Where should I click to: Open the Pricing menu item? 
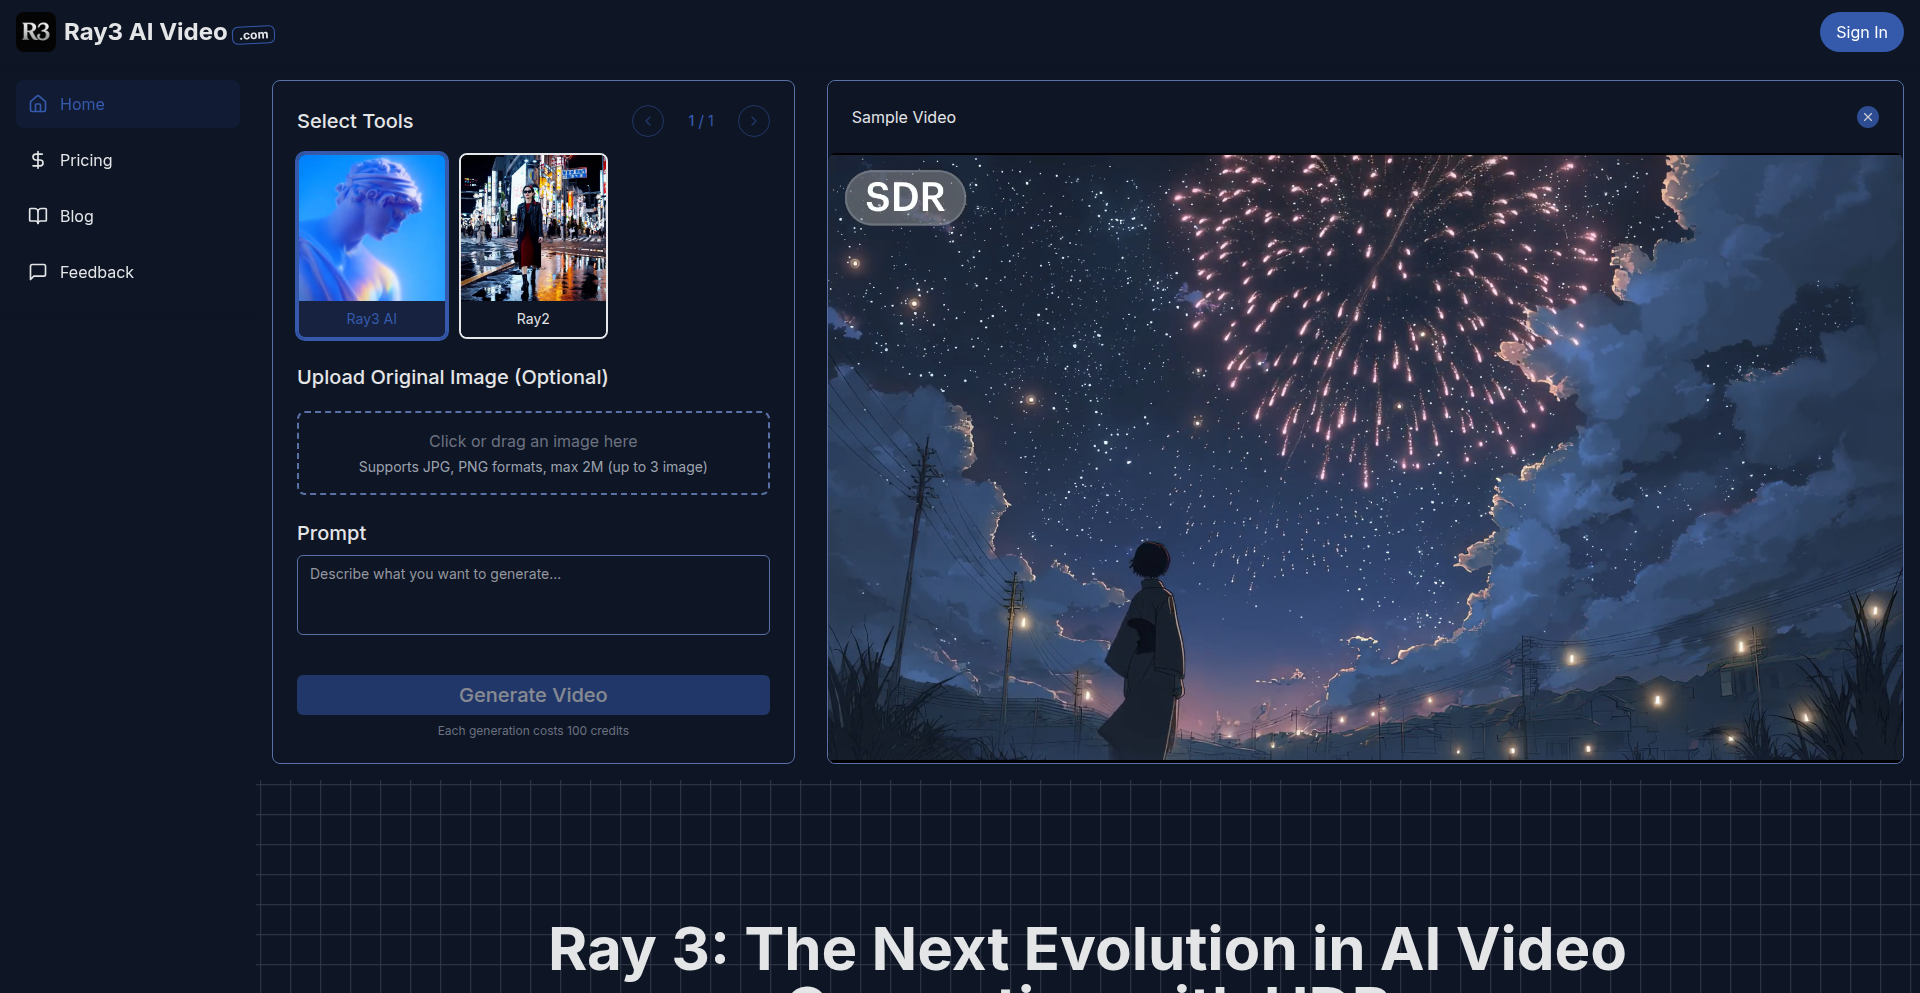(x=128, y=160)
